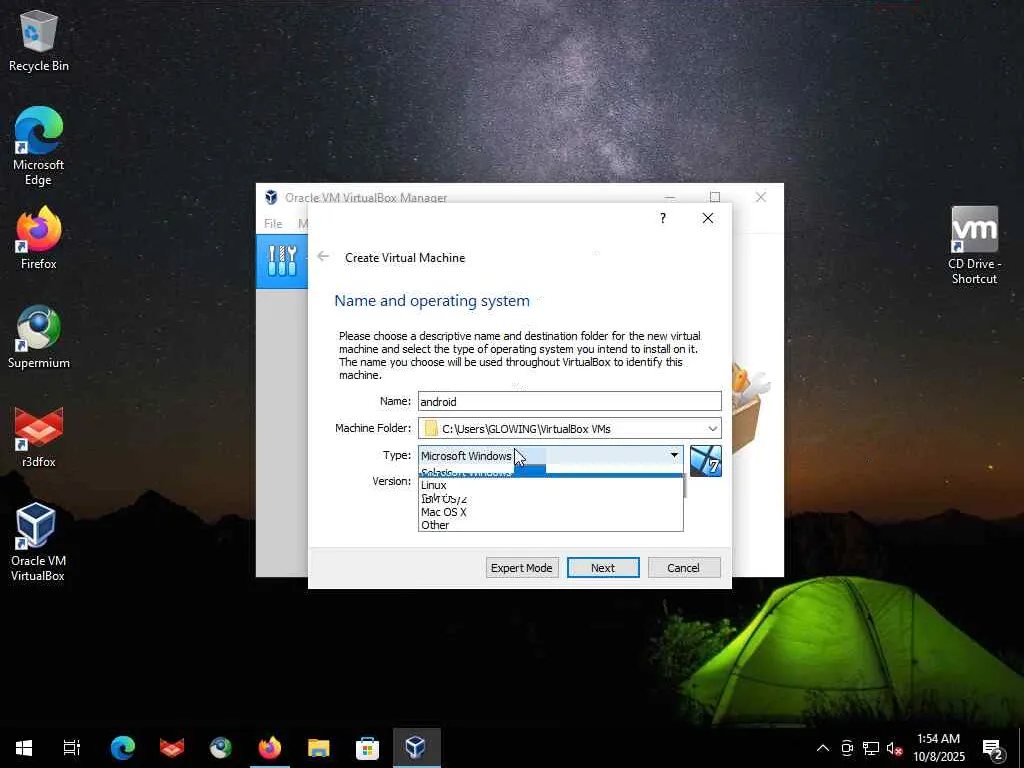The image size is (1024, 768).
Task: Open the Recycle Bin desktop icon
Action: [x=39, y=39]
